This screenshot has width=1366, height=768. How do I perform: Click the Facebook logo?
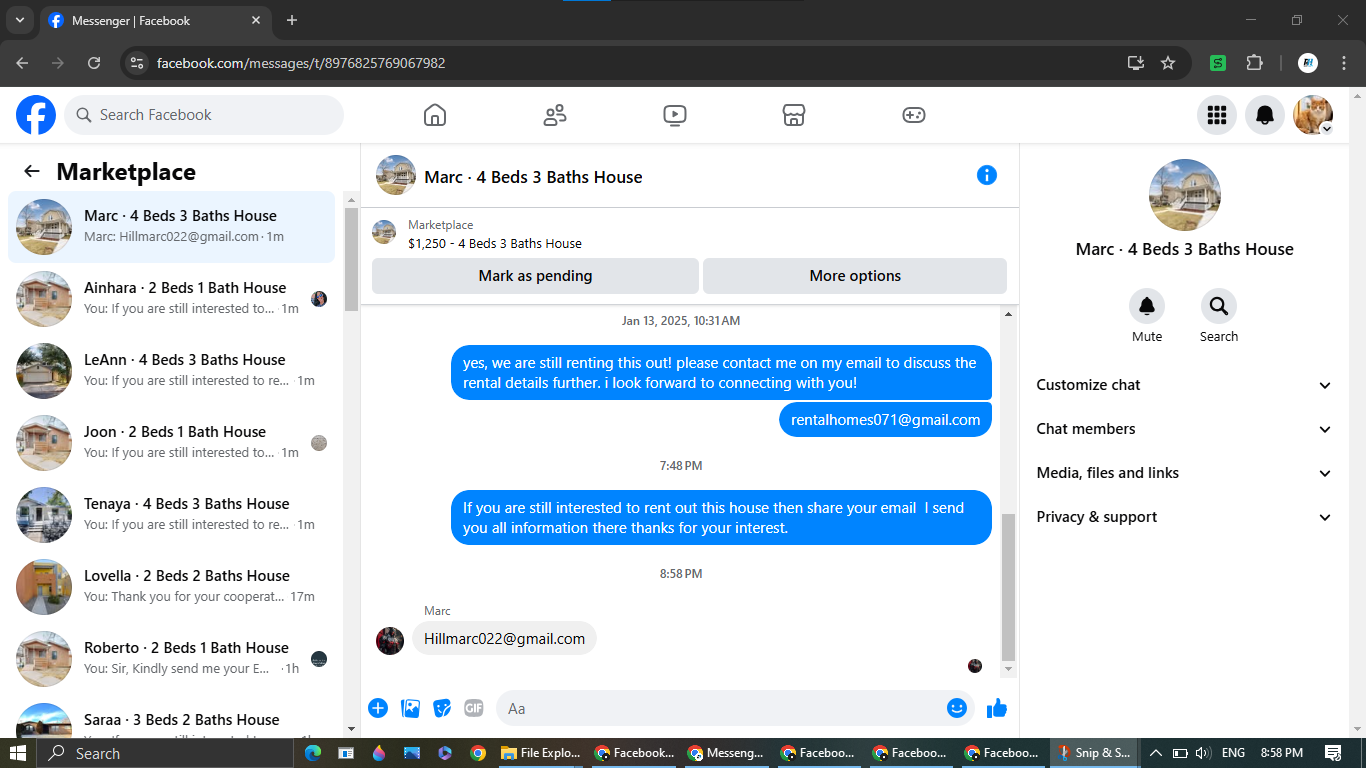36,115
